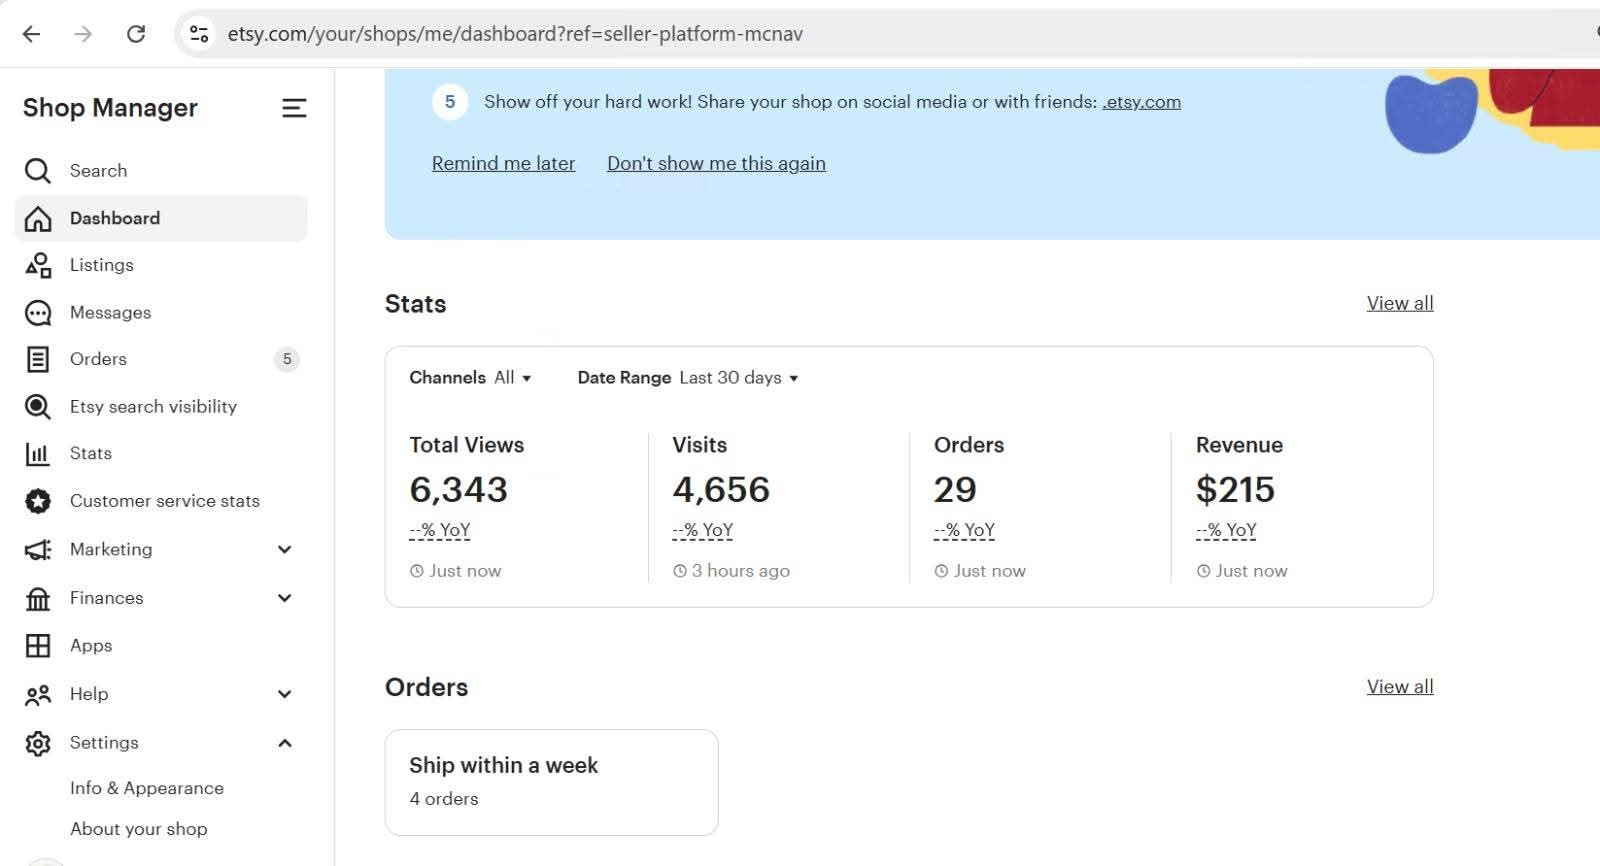Reload the page with browser refresh button

pos(136,34)
